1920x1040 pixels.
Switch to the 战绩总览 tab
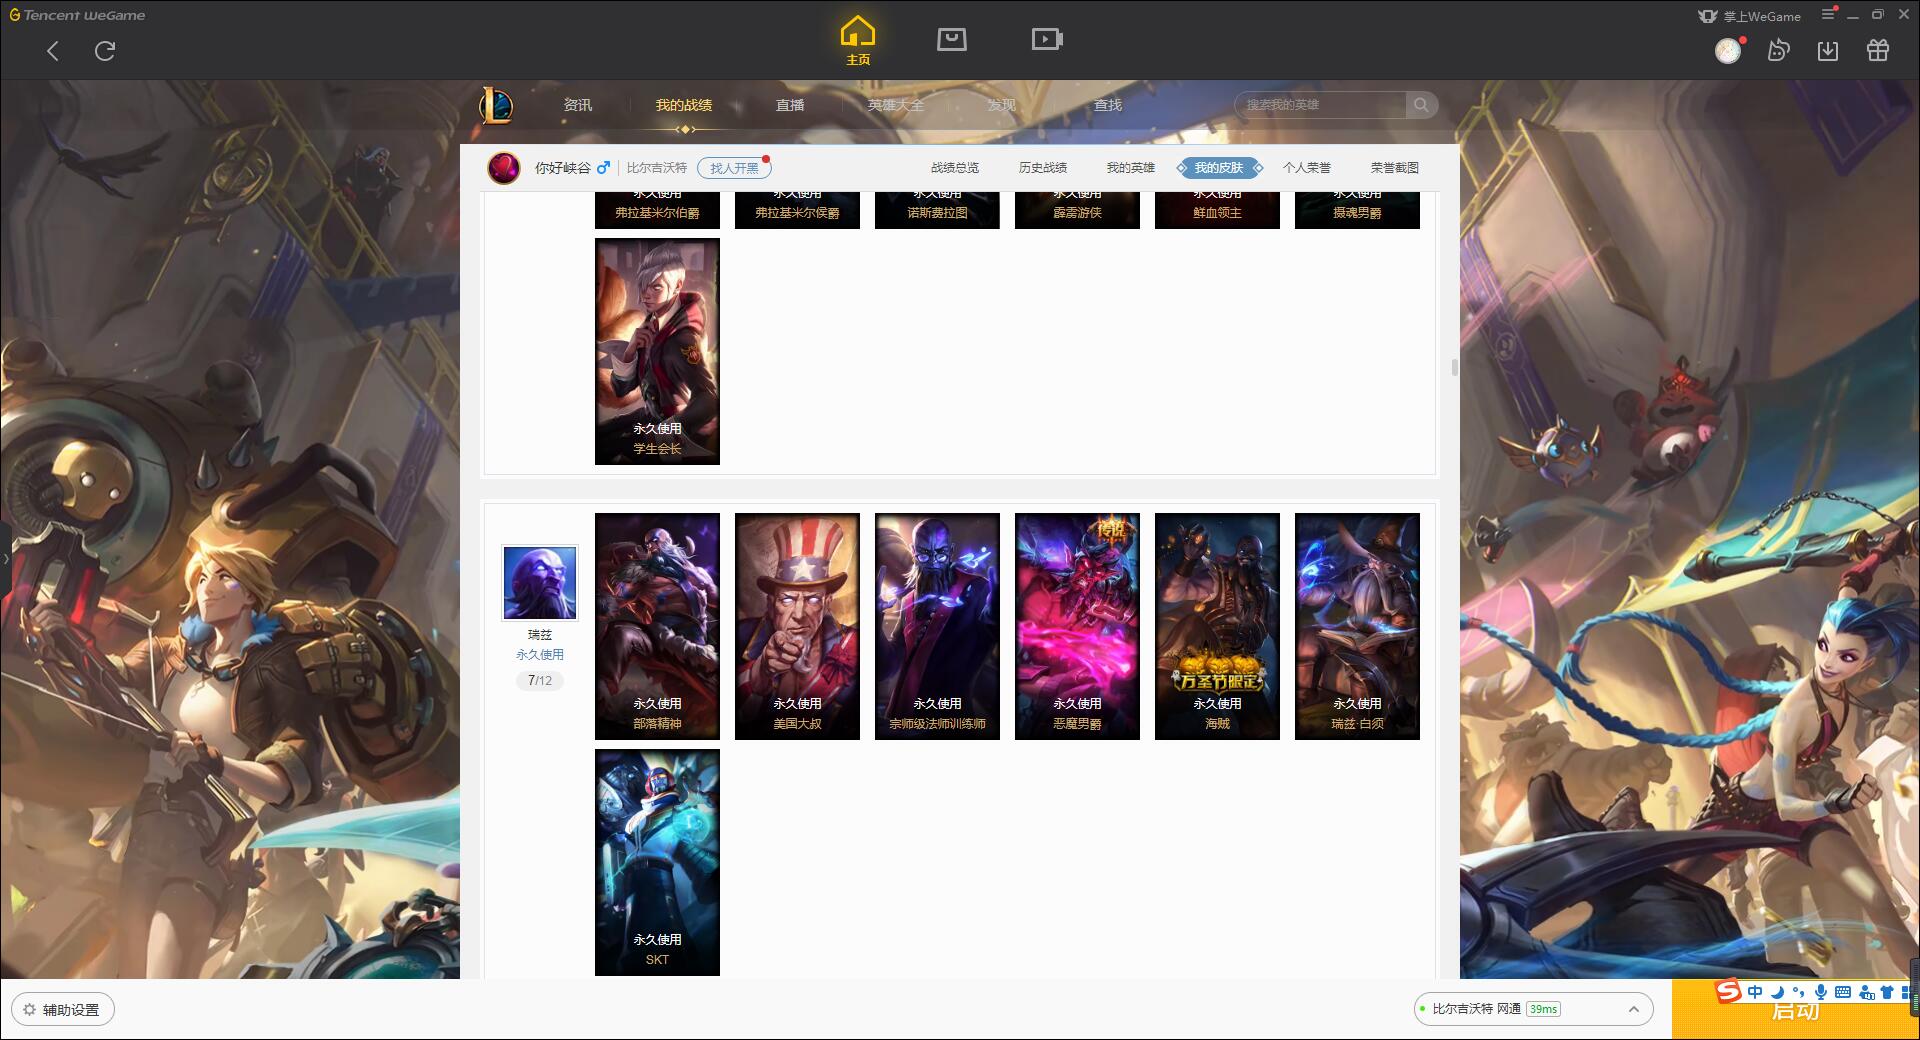955,168
